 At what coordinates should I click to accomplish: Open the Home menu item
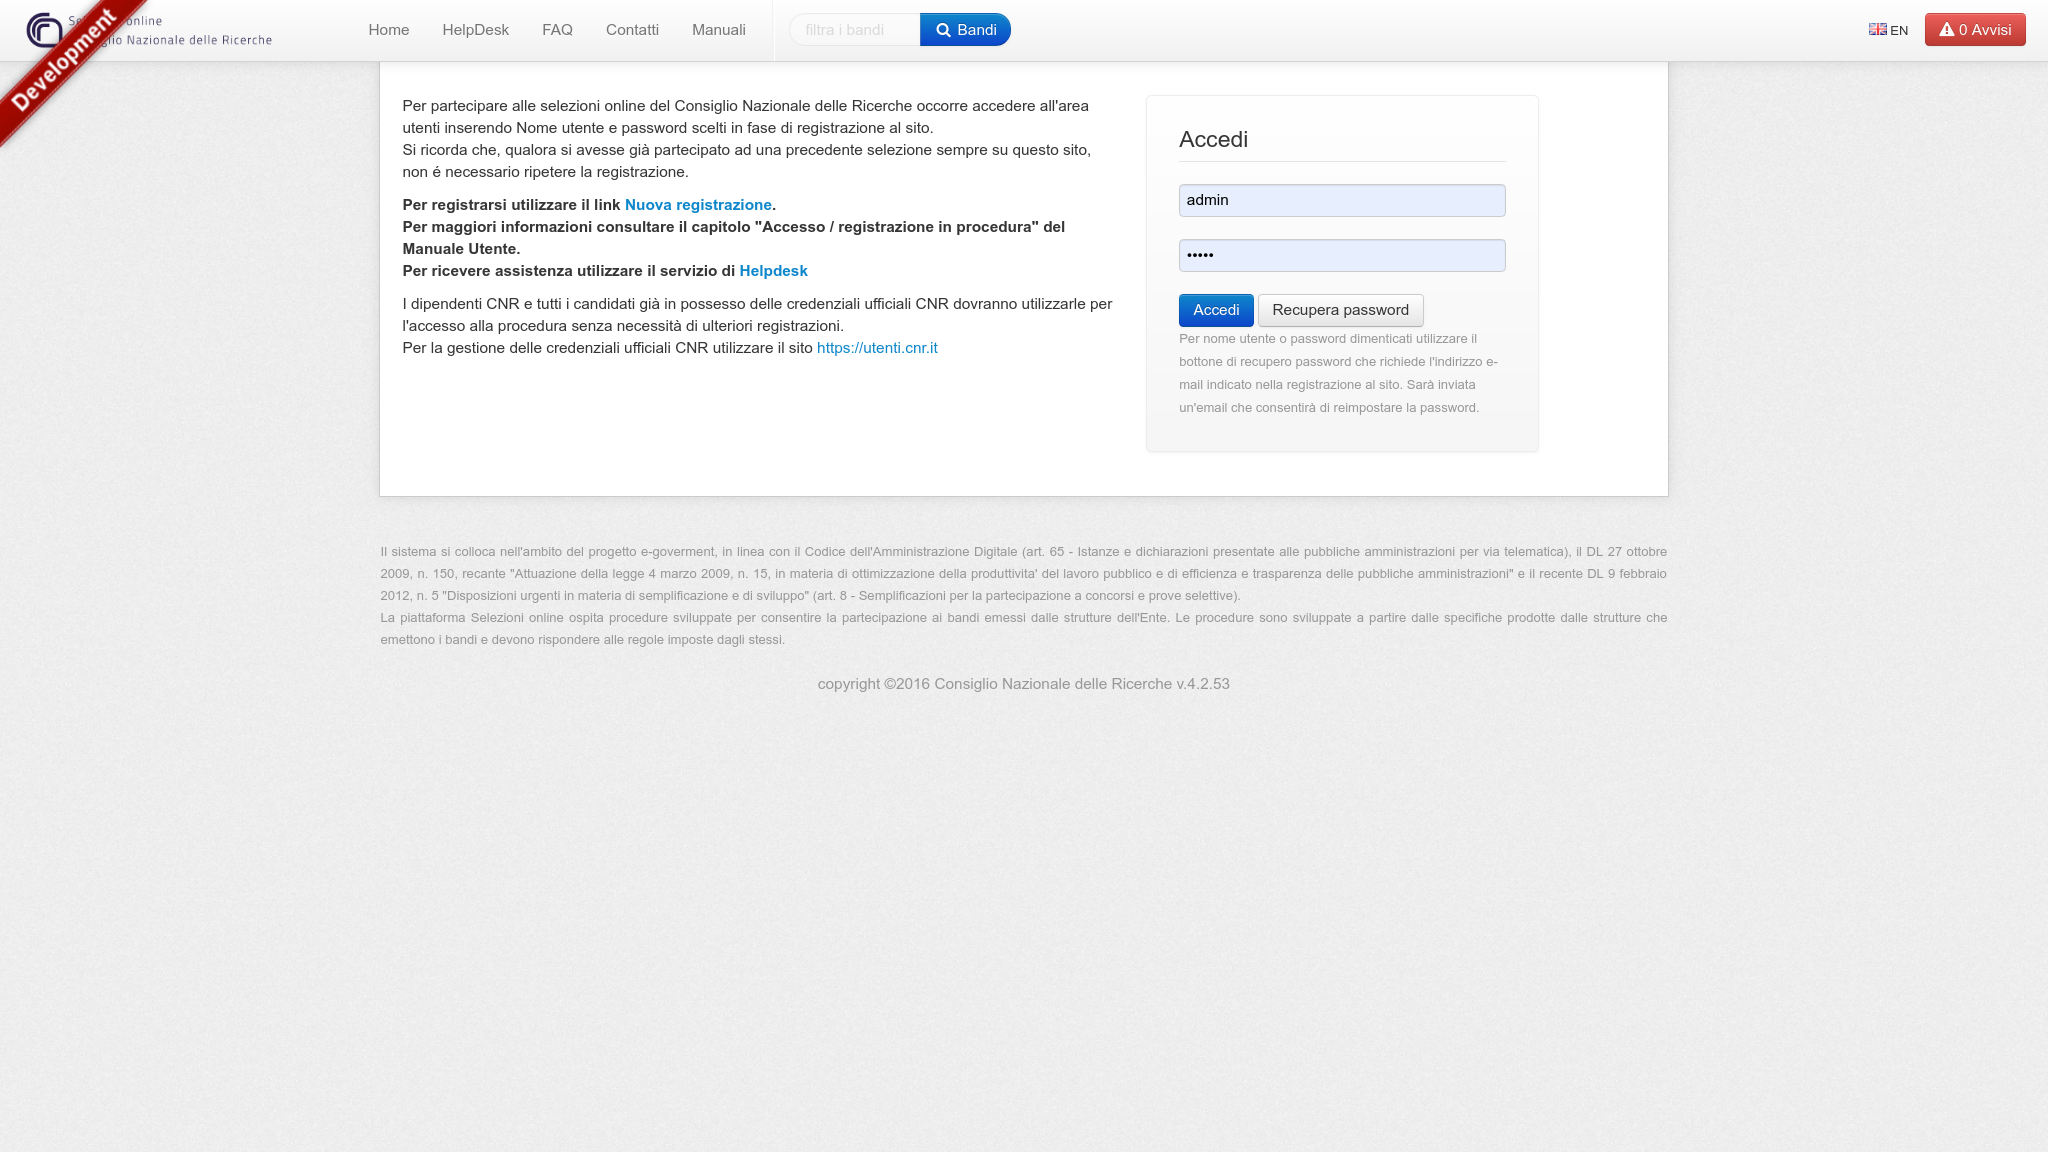[388, 30]
